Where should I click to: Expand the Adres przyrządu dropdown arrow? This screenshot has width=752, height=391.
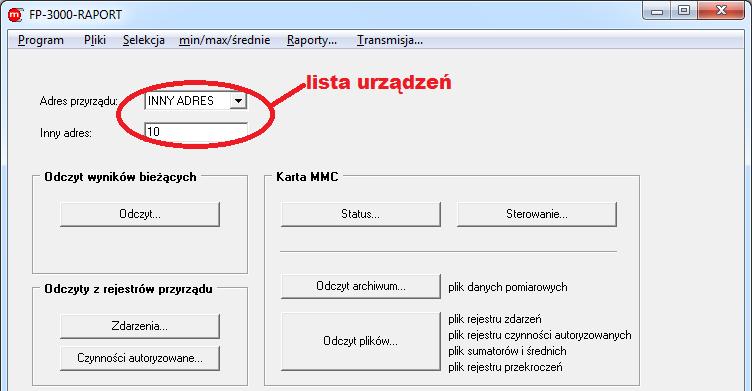(x=238, y=101)
